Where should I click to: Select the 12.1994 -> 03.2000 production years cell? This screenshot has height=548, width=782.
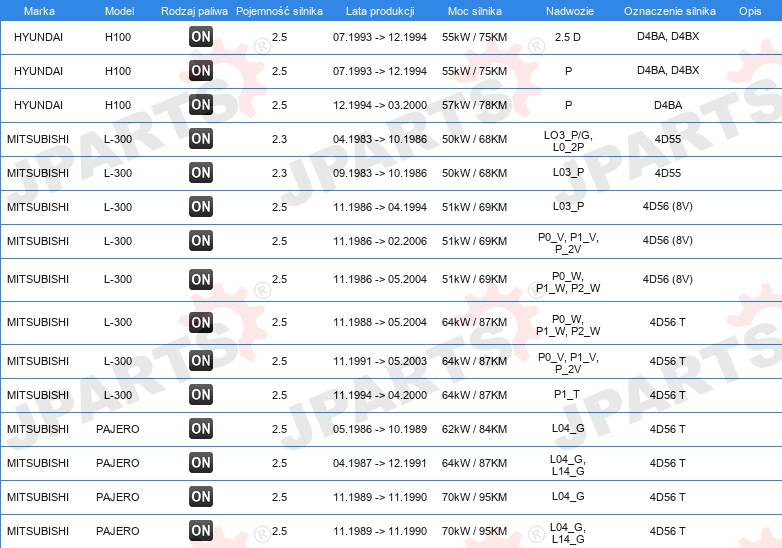point(380,105)
